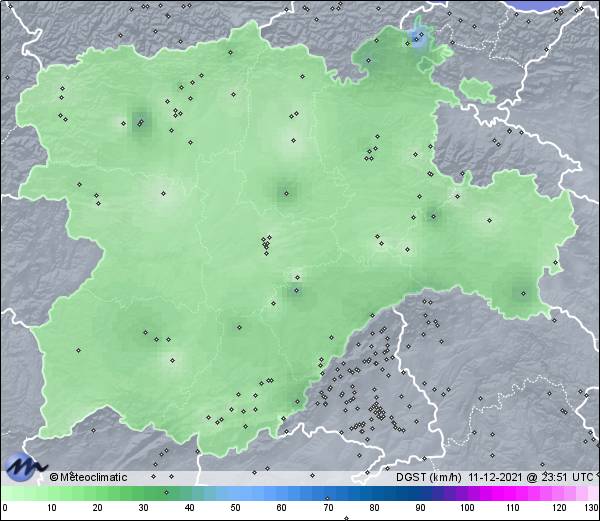
Task: Click the 100 label on the scale
Action: [467, 508]
